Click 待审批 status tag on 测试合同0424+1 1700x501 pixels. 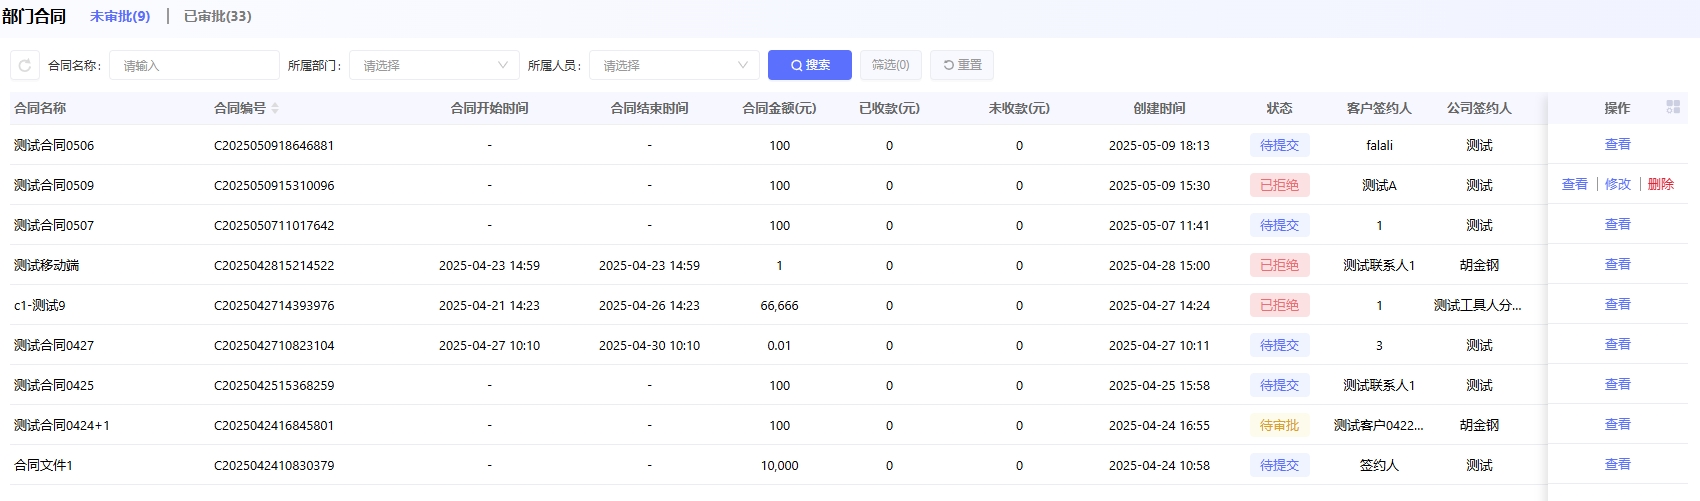(1279, 425)
